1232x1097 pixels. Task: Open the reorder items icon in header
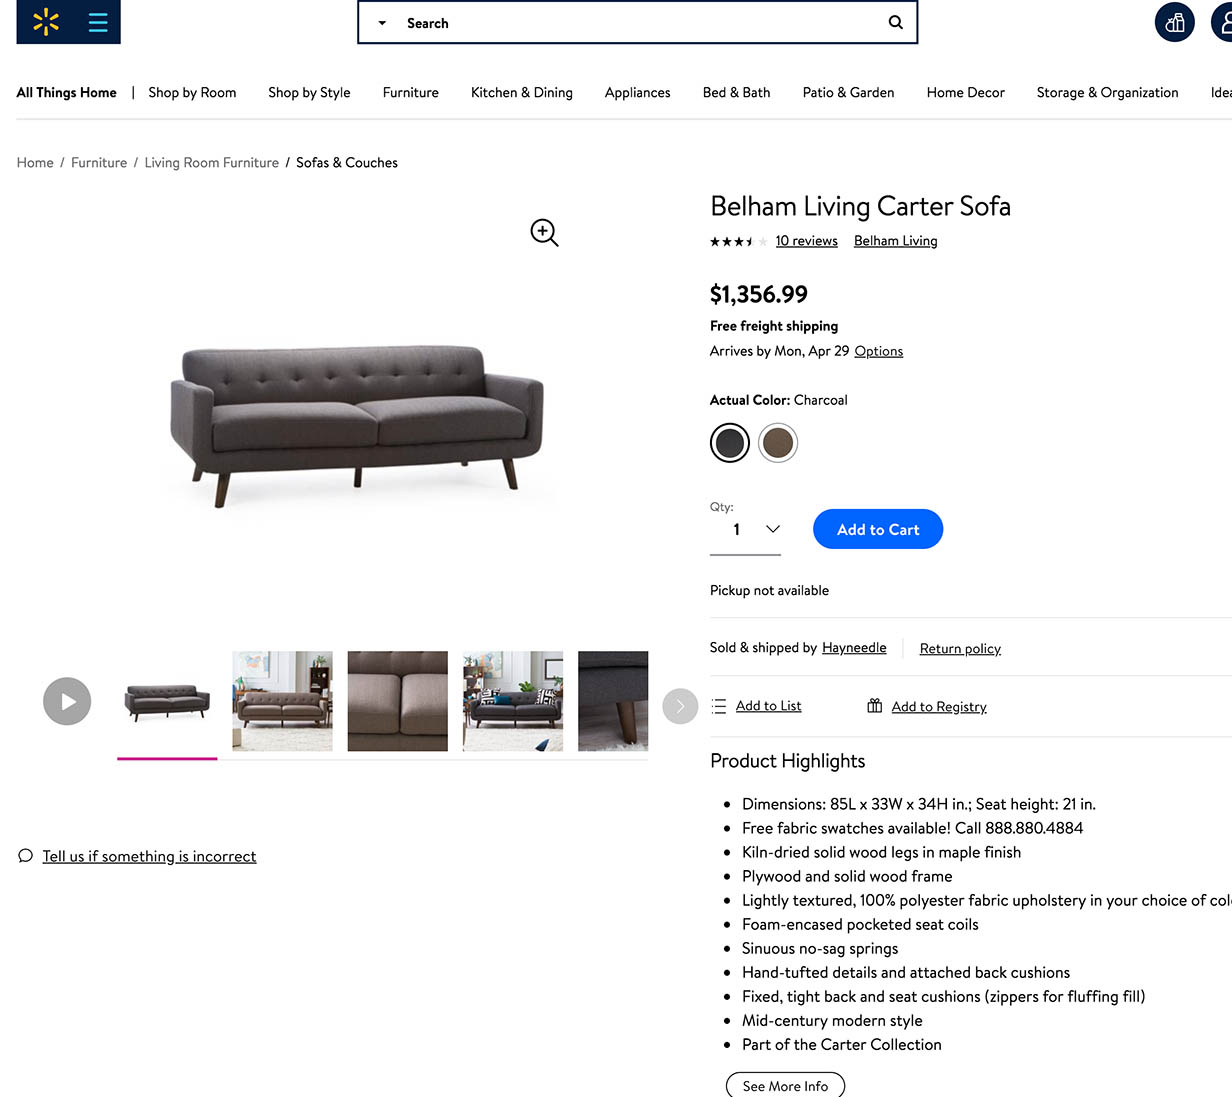coord(1175,22)
